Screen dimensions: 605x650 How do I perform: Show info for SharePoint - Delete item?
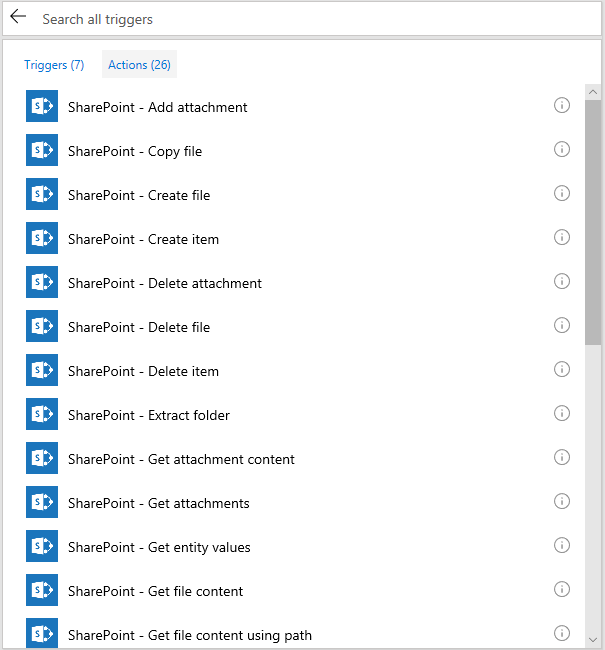click(x=562, y=369)
